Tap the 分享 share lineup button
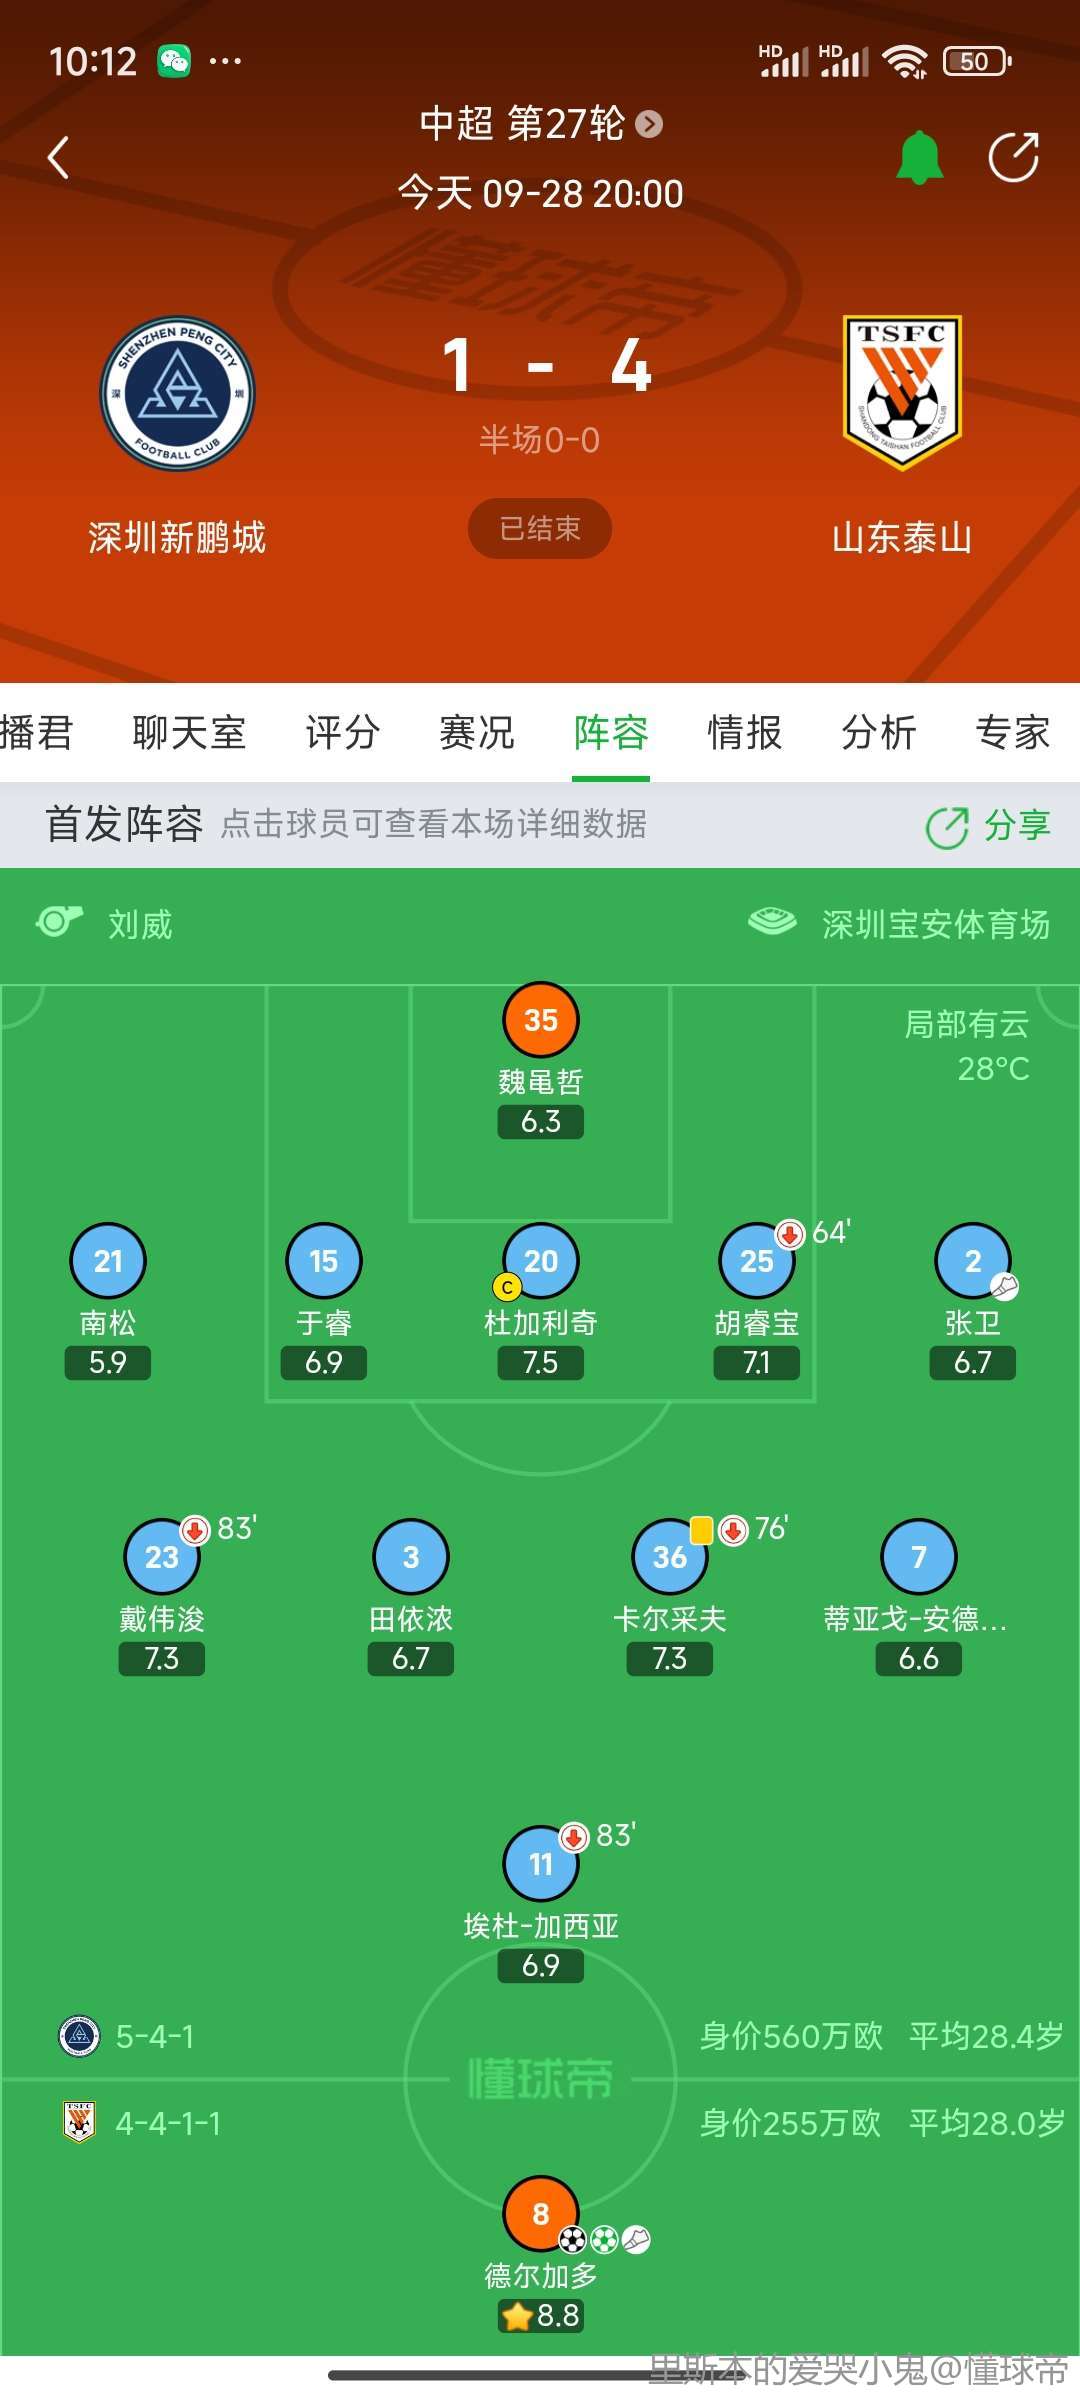This screenshot has height=2400, width=1080. (x=988, y=826)
